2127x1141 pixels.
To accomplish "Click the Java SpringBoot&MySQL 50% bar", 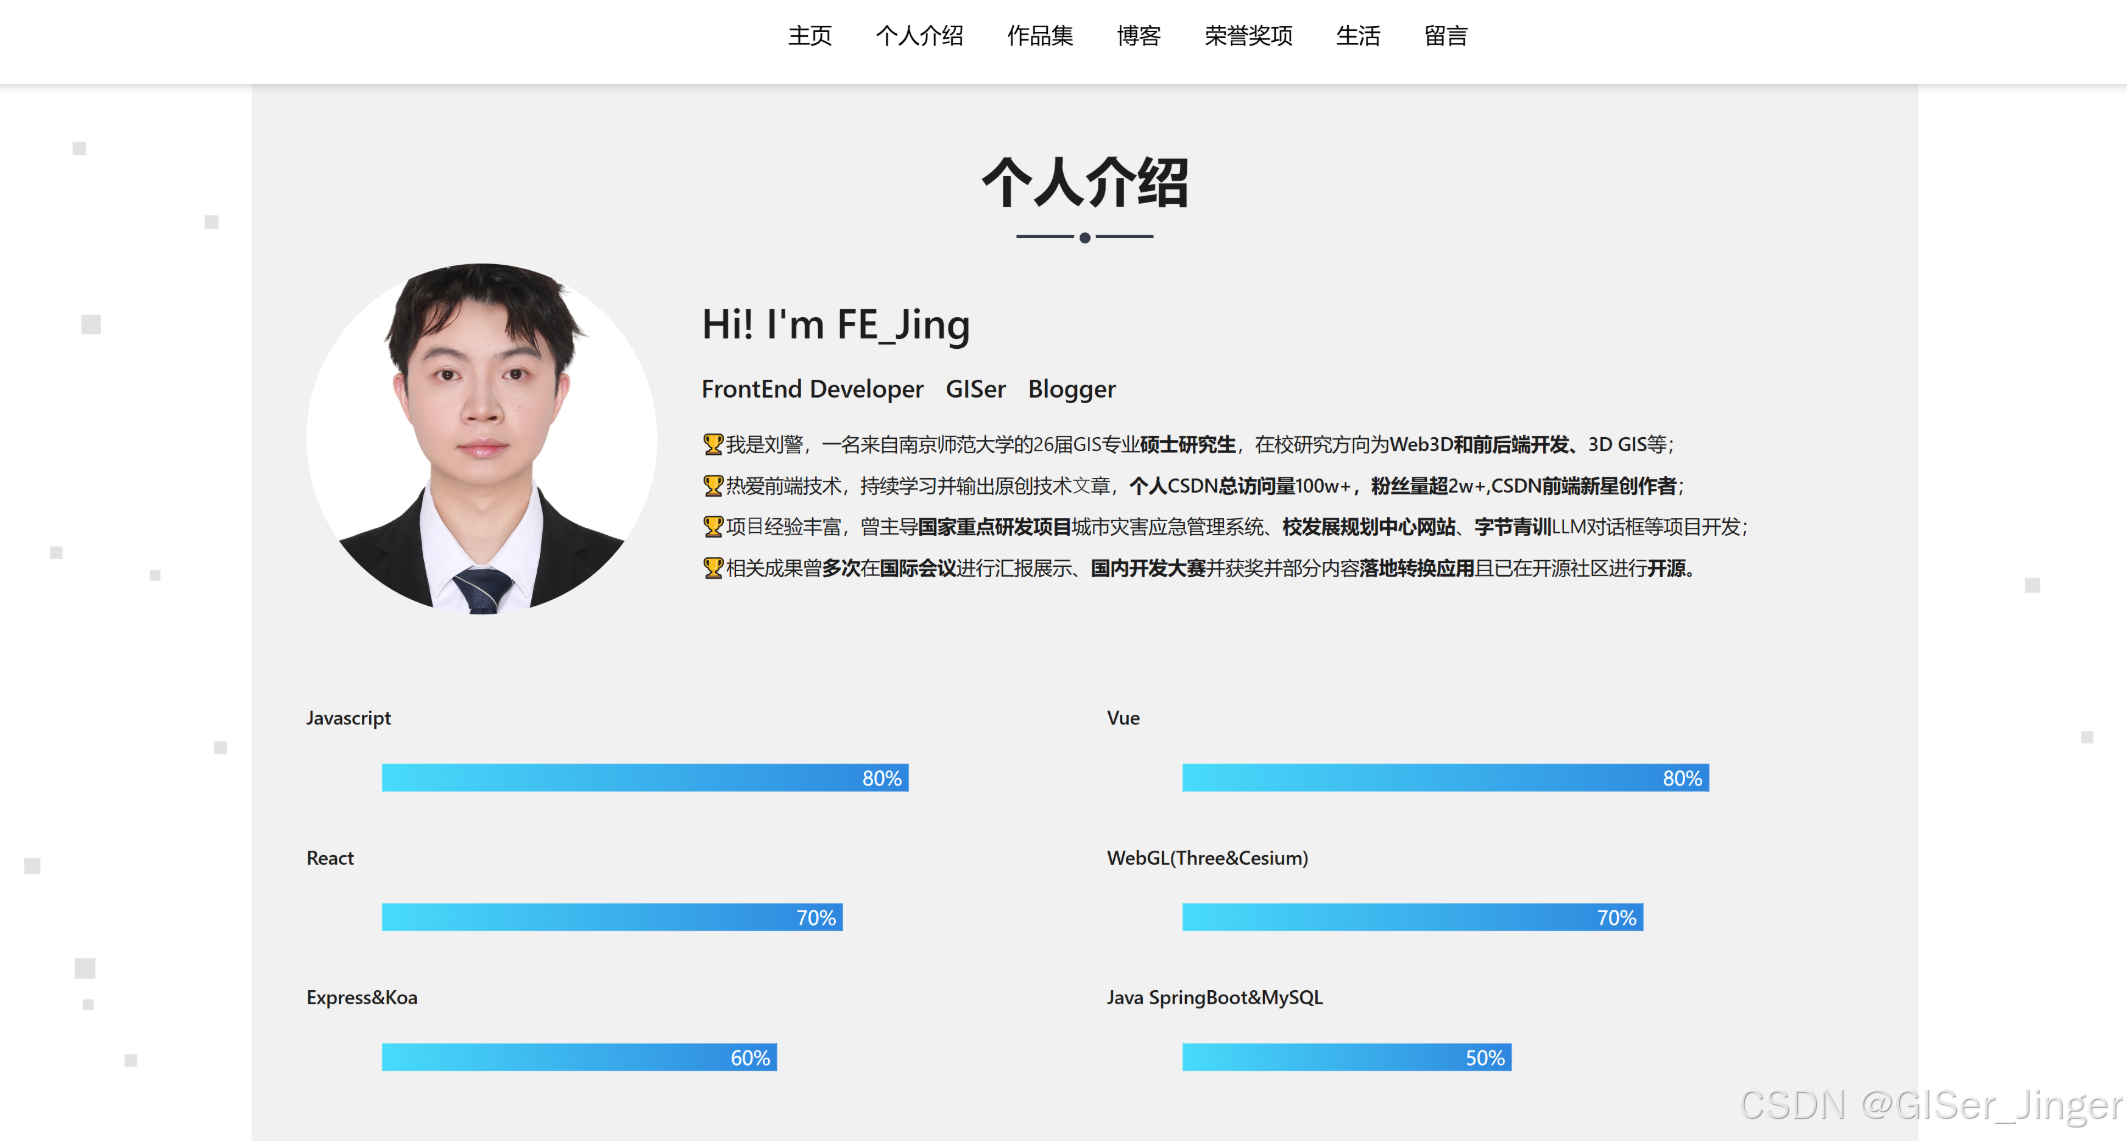I will (1346, 1058).
